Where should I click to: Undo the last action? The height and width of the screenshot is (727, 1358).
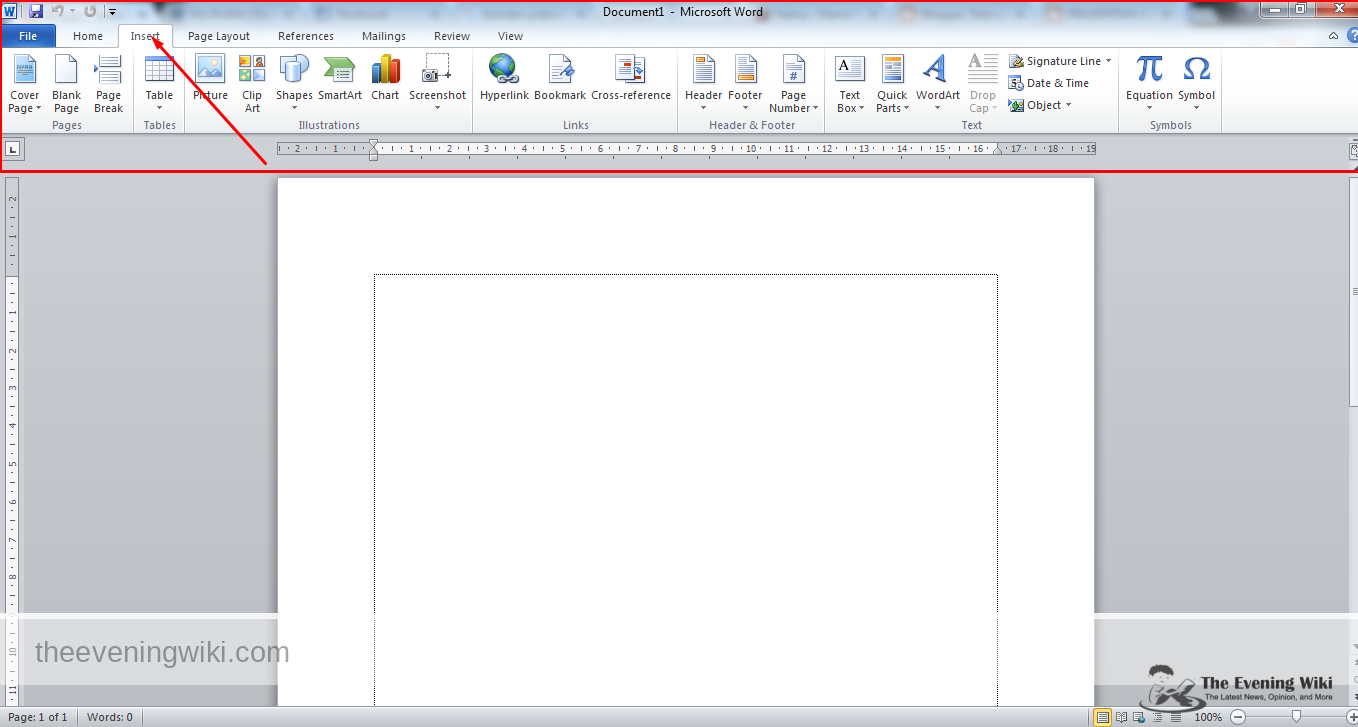click(x=58, y=11)
